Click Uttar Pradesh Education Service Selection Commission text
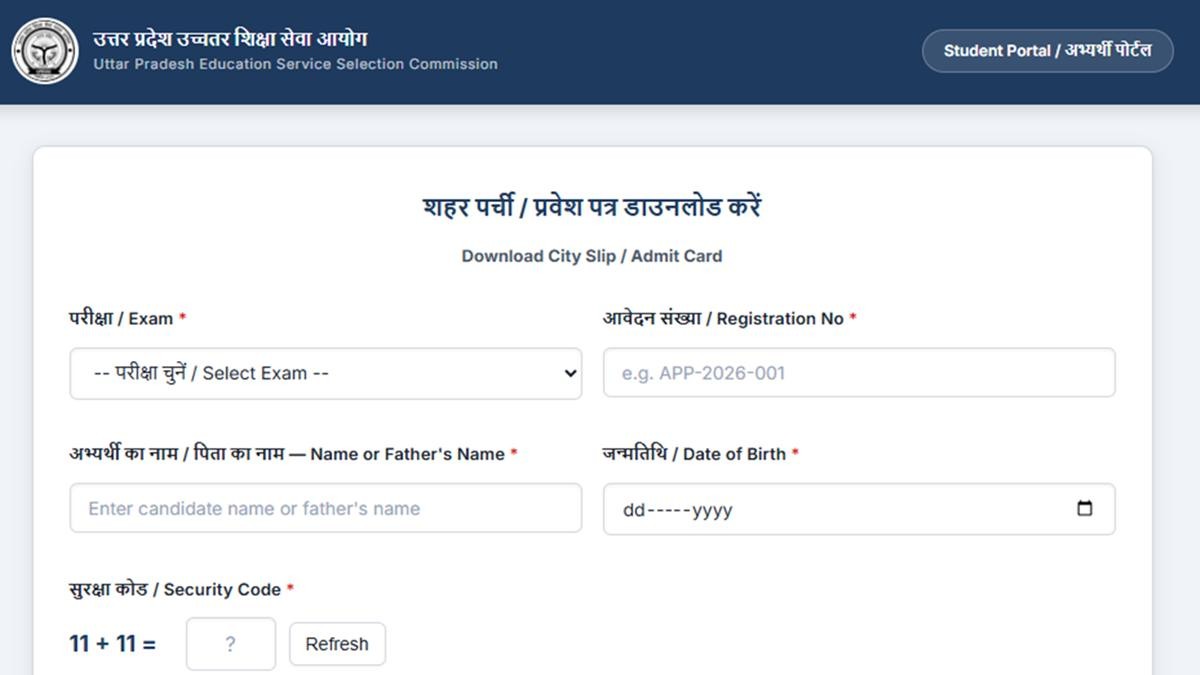1200x675 pixels. click(295, 64)
